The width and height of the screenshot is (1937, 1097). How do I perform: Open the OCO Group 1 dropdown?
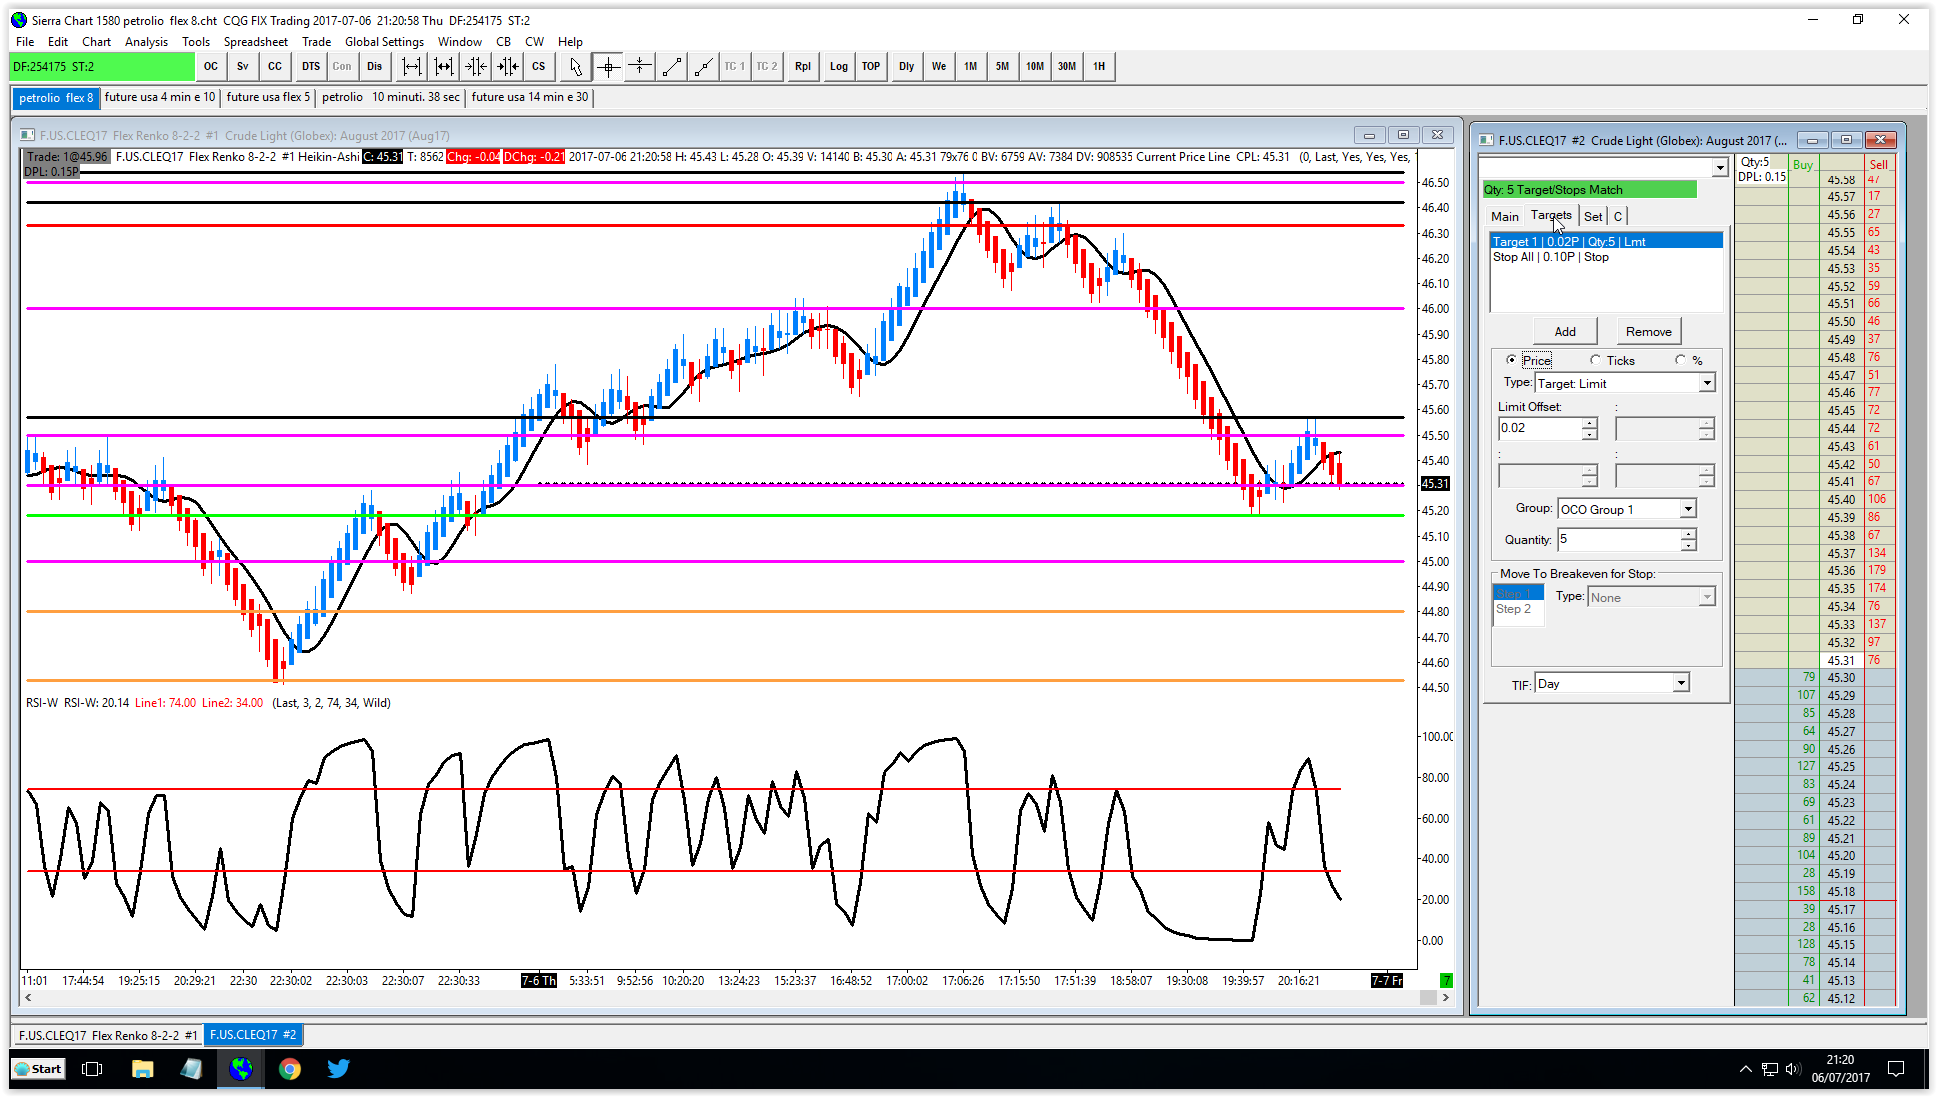coord(1687,509)
